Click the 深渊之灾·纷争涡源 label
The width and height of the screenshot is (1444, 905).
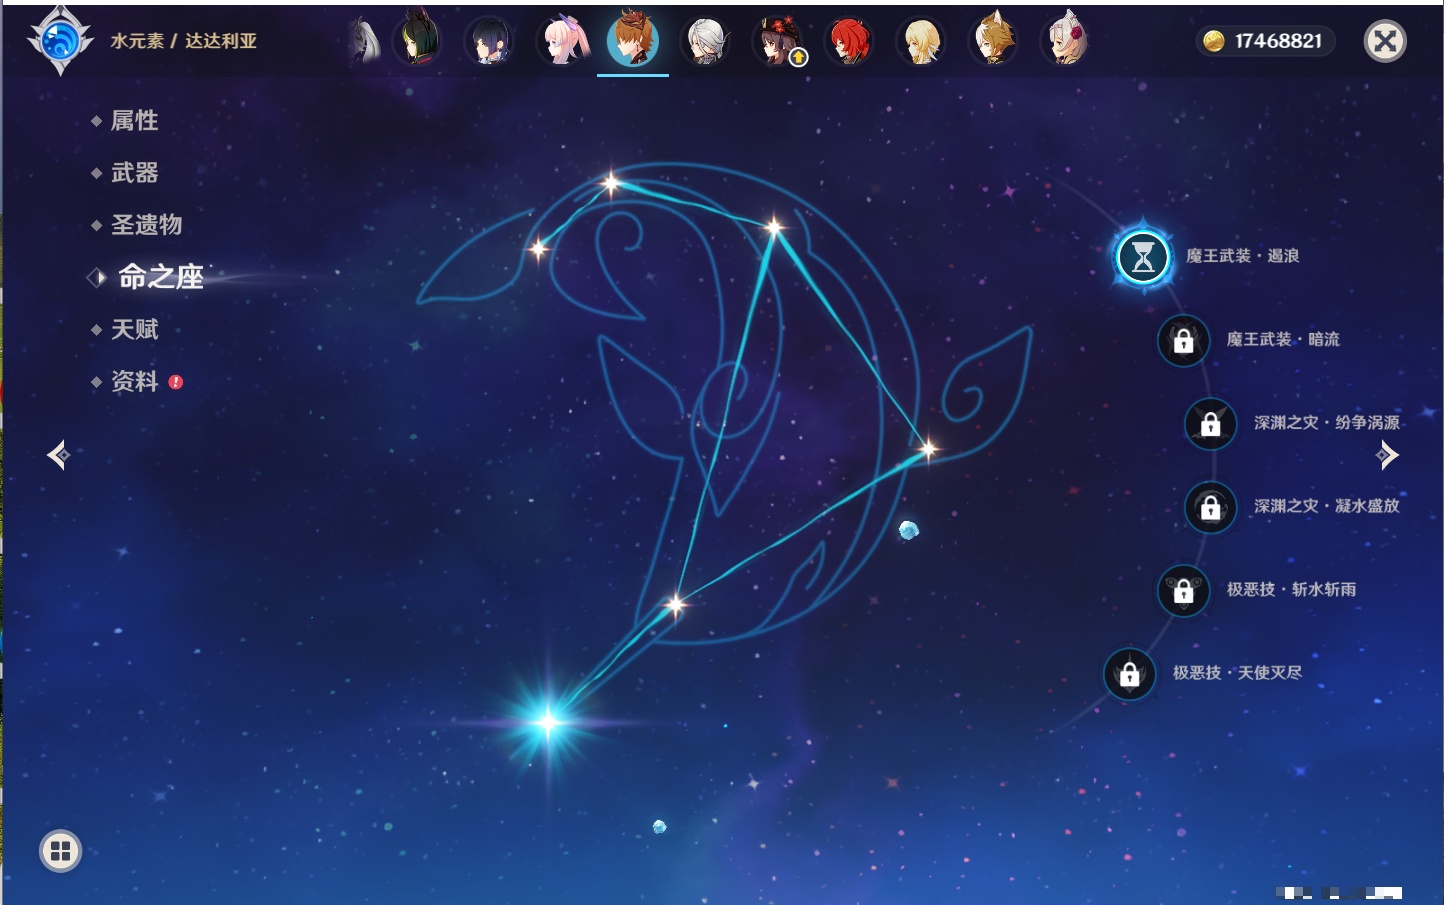pos(1327,422)
